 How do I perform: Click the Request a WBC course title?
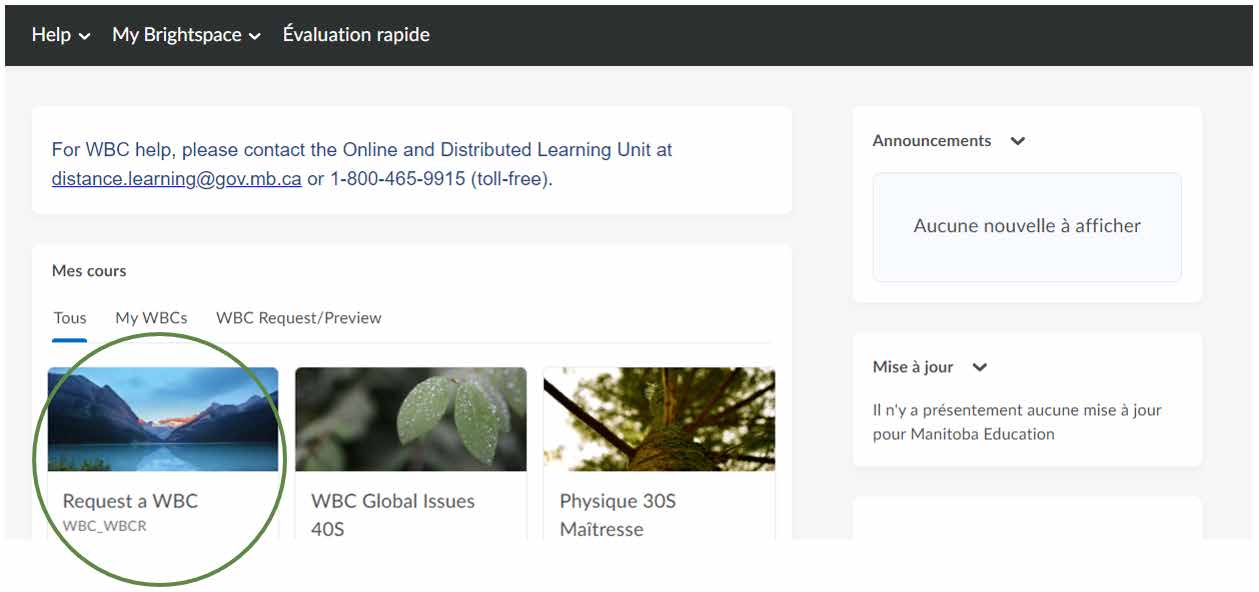[130, 501]
